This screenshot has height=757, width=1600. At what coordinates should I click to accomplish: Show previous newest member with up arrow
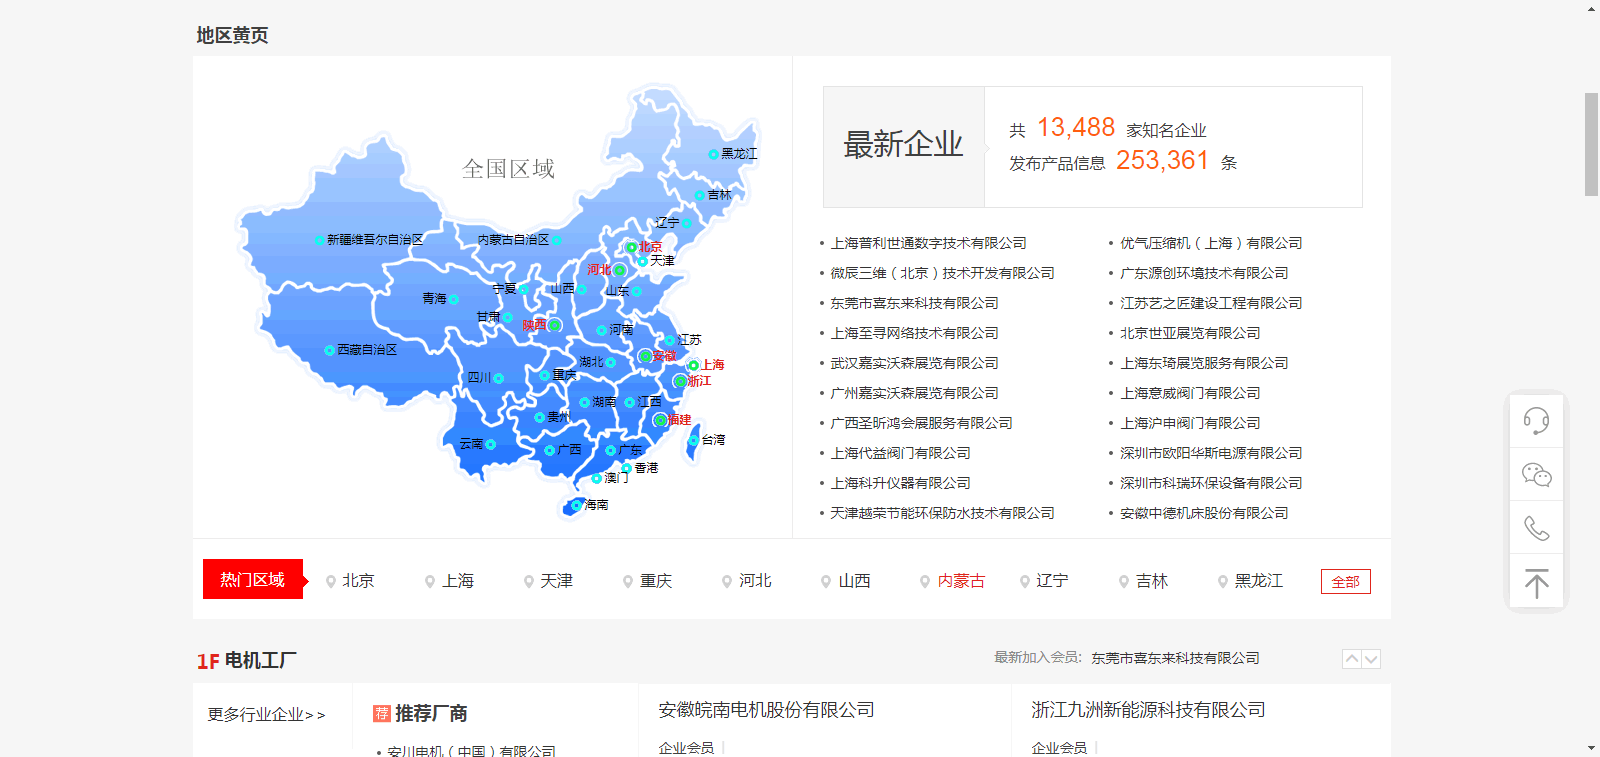pos(1352,659)
